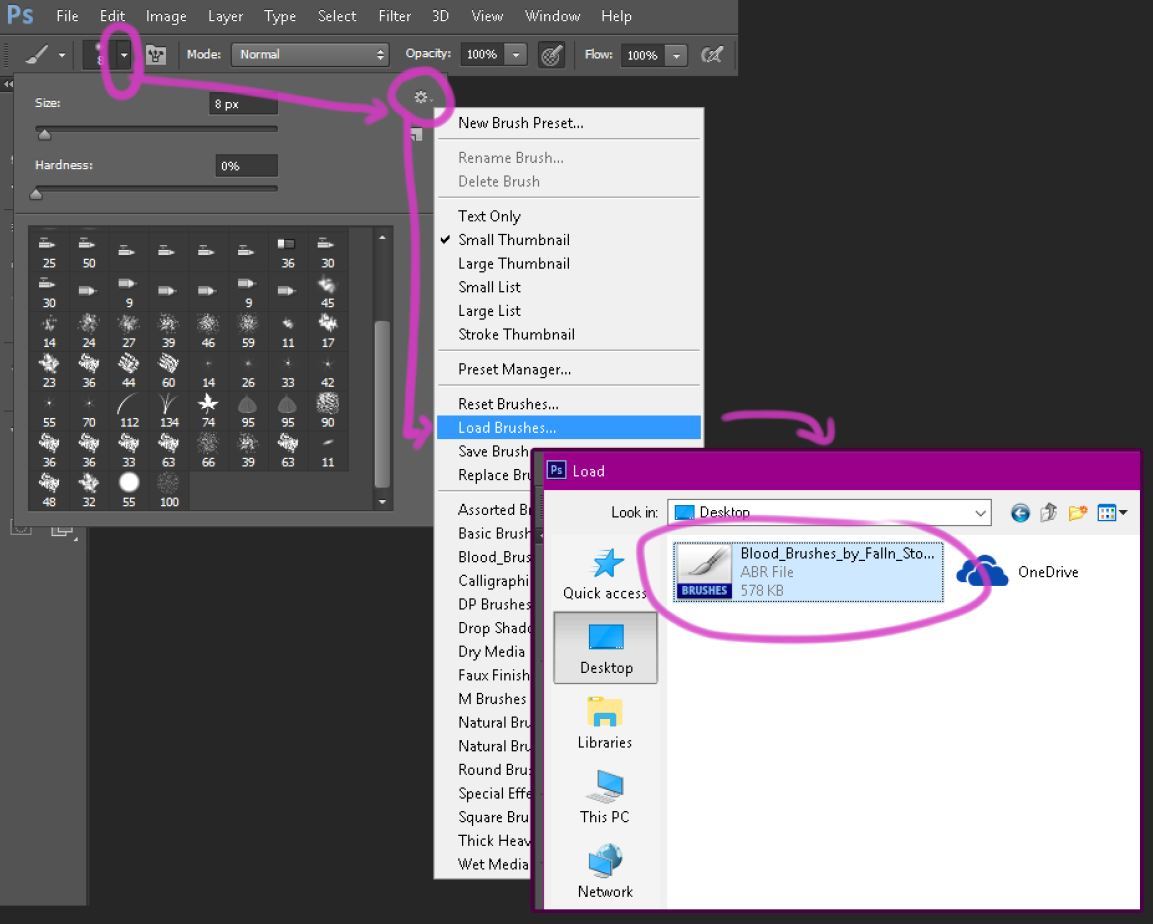Viewport: 1153px width, 924px height.
Task: Select Stroke Thumbnail view option
Action: [x=568, y=334]
